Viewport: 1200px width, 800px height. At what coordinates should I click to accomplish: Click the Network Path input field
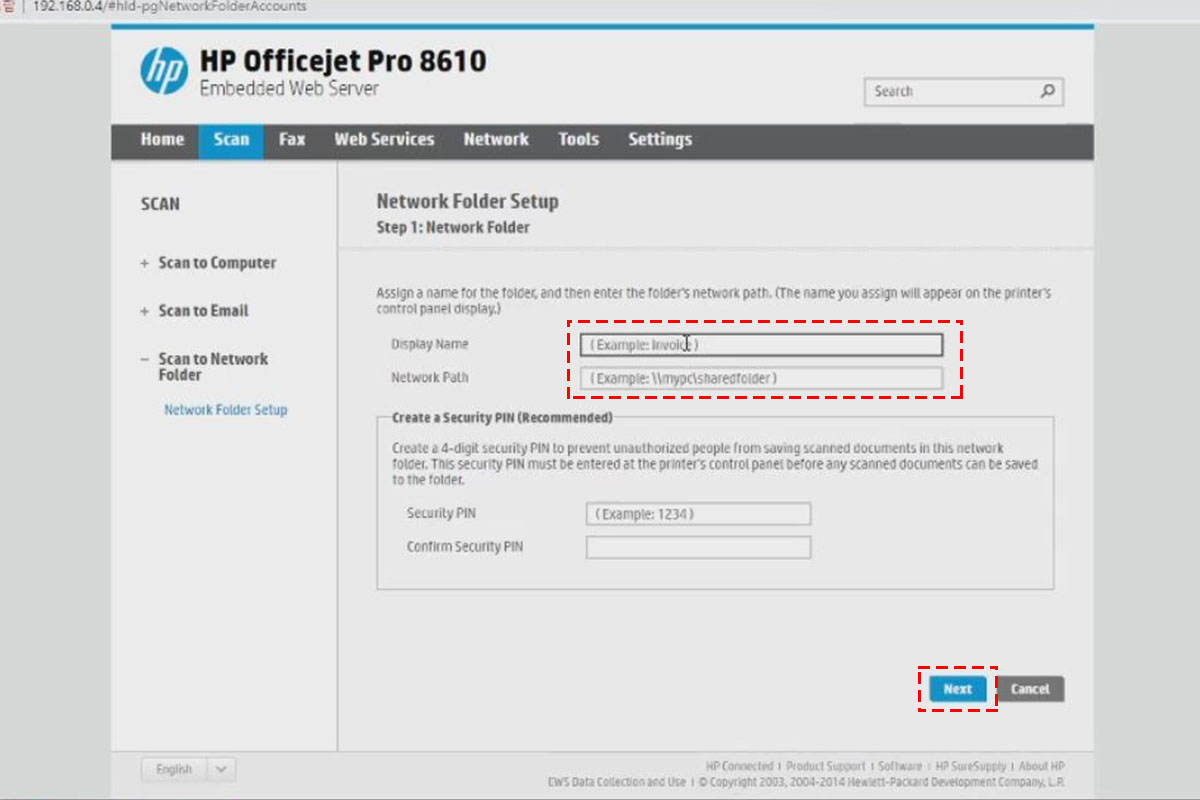click(x=761, y=378)
